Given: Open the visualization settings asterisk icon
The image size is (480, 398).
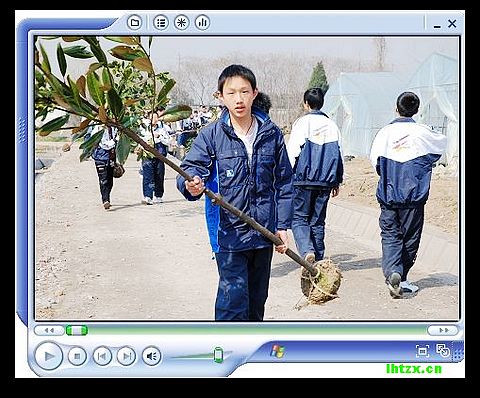Looking at the screenshot, I should coord(182,23).
